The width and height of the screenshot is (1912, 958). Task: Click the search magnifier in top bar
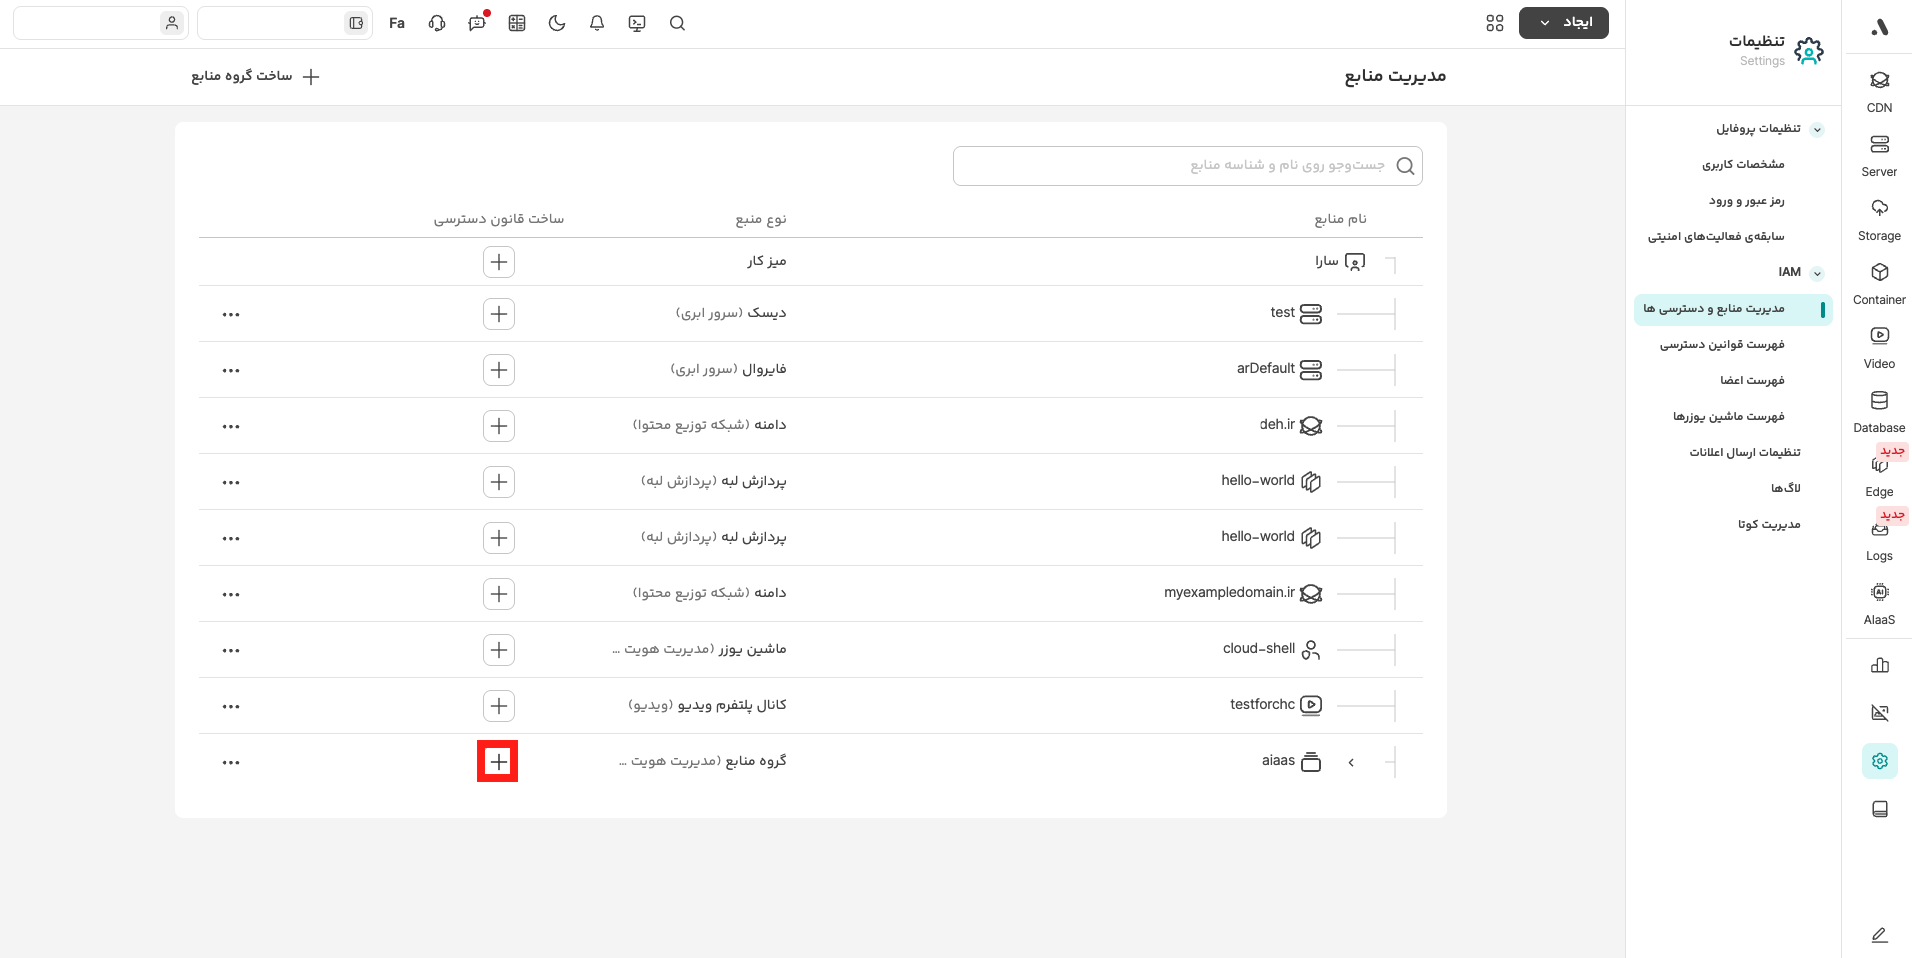click(677, 23)
